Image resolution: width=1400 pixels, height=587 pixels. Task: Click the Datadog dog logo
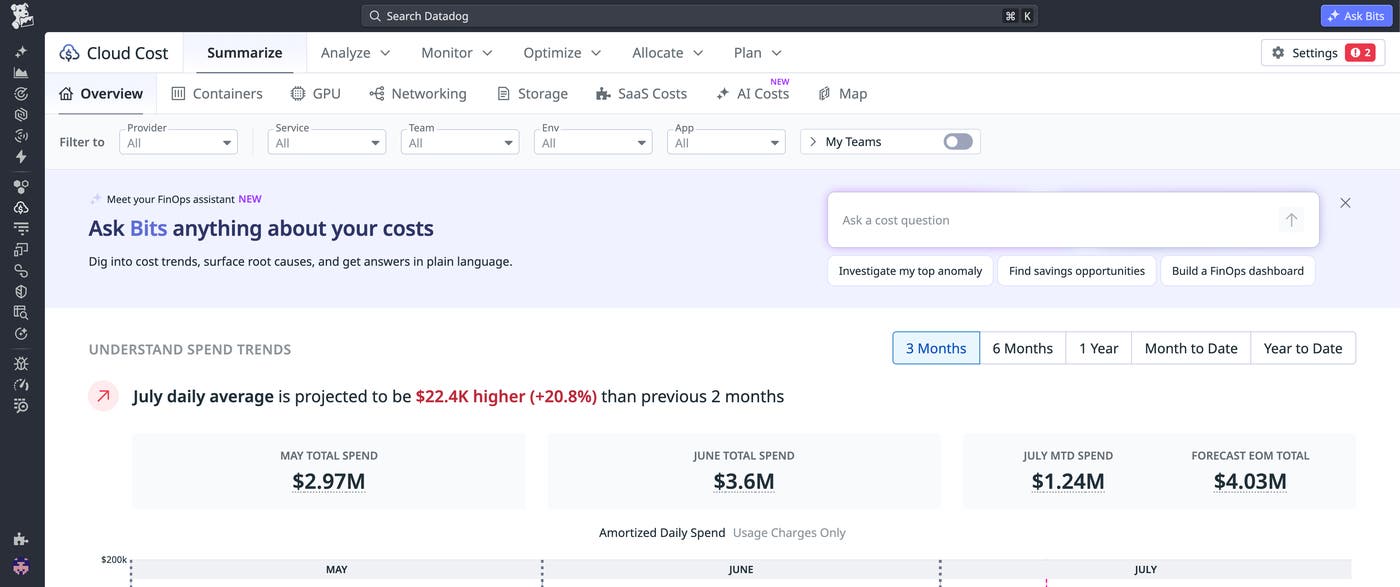(x=21, y=16)
